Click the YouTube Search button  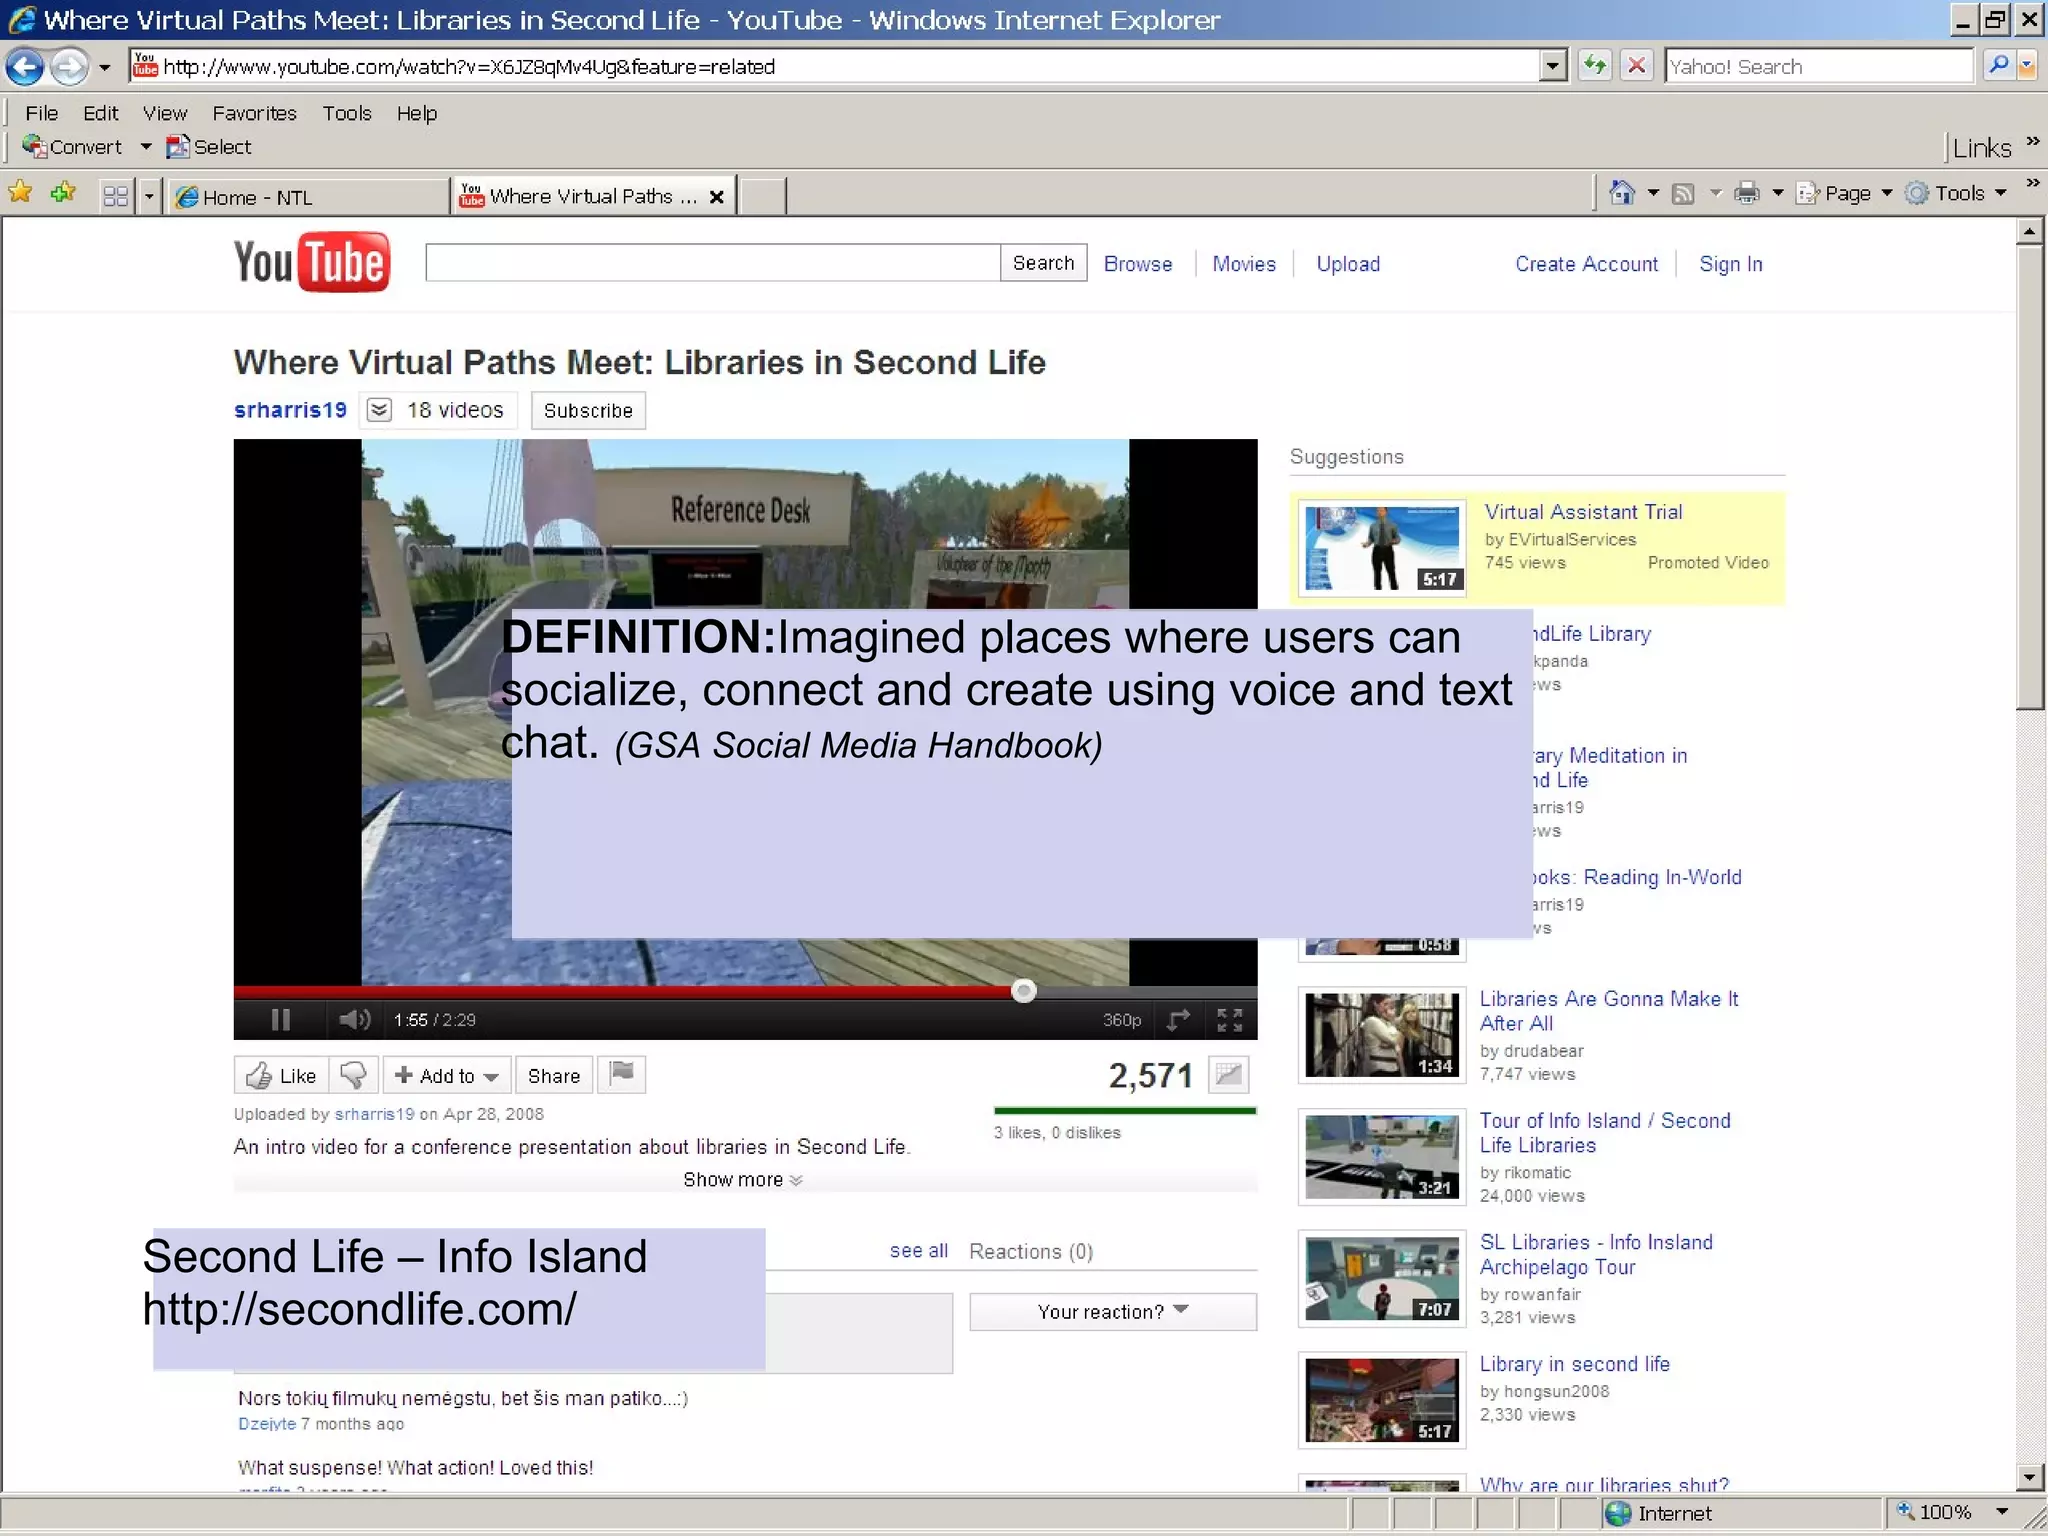click(1043, 263)
